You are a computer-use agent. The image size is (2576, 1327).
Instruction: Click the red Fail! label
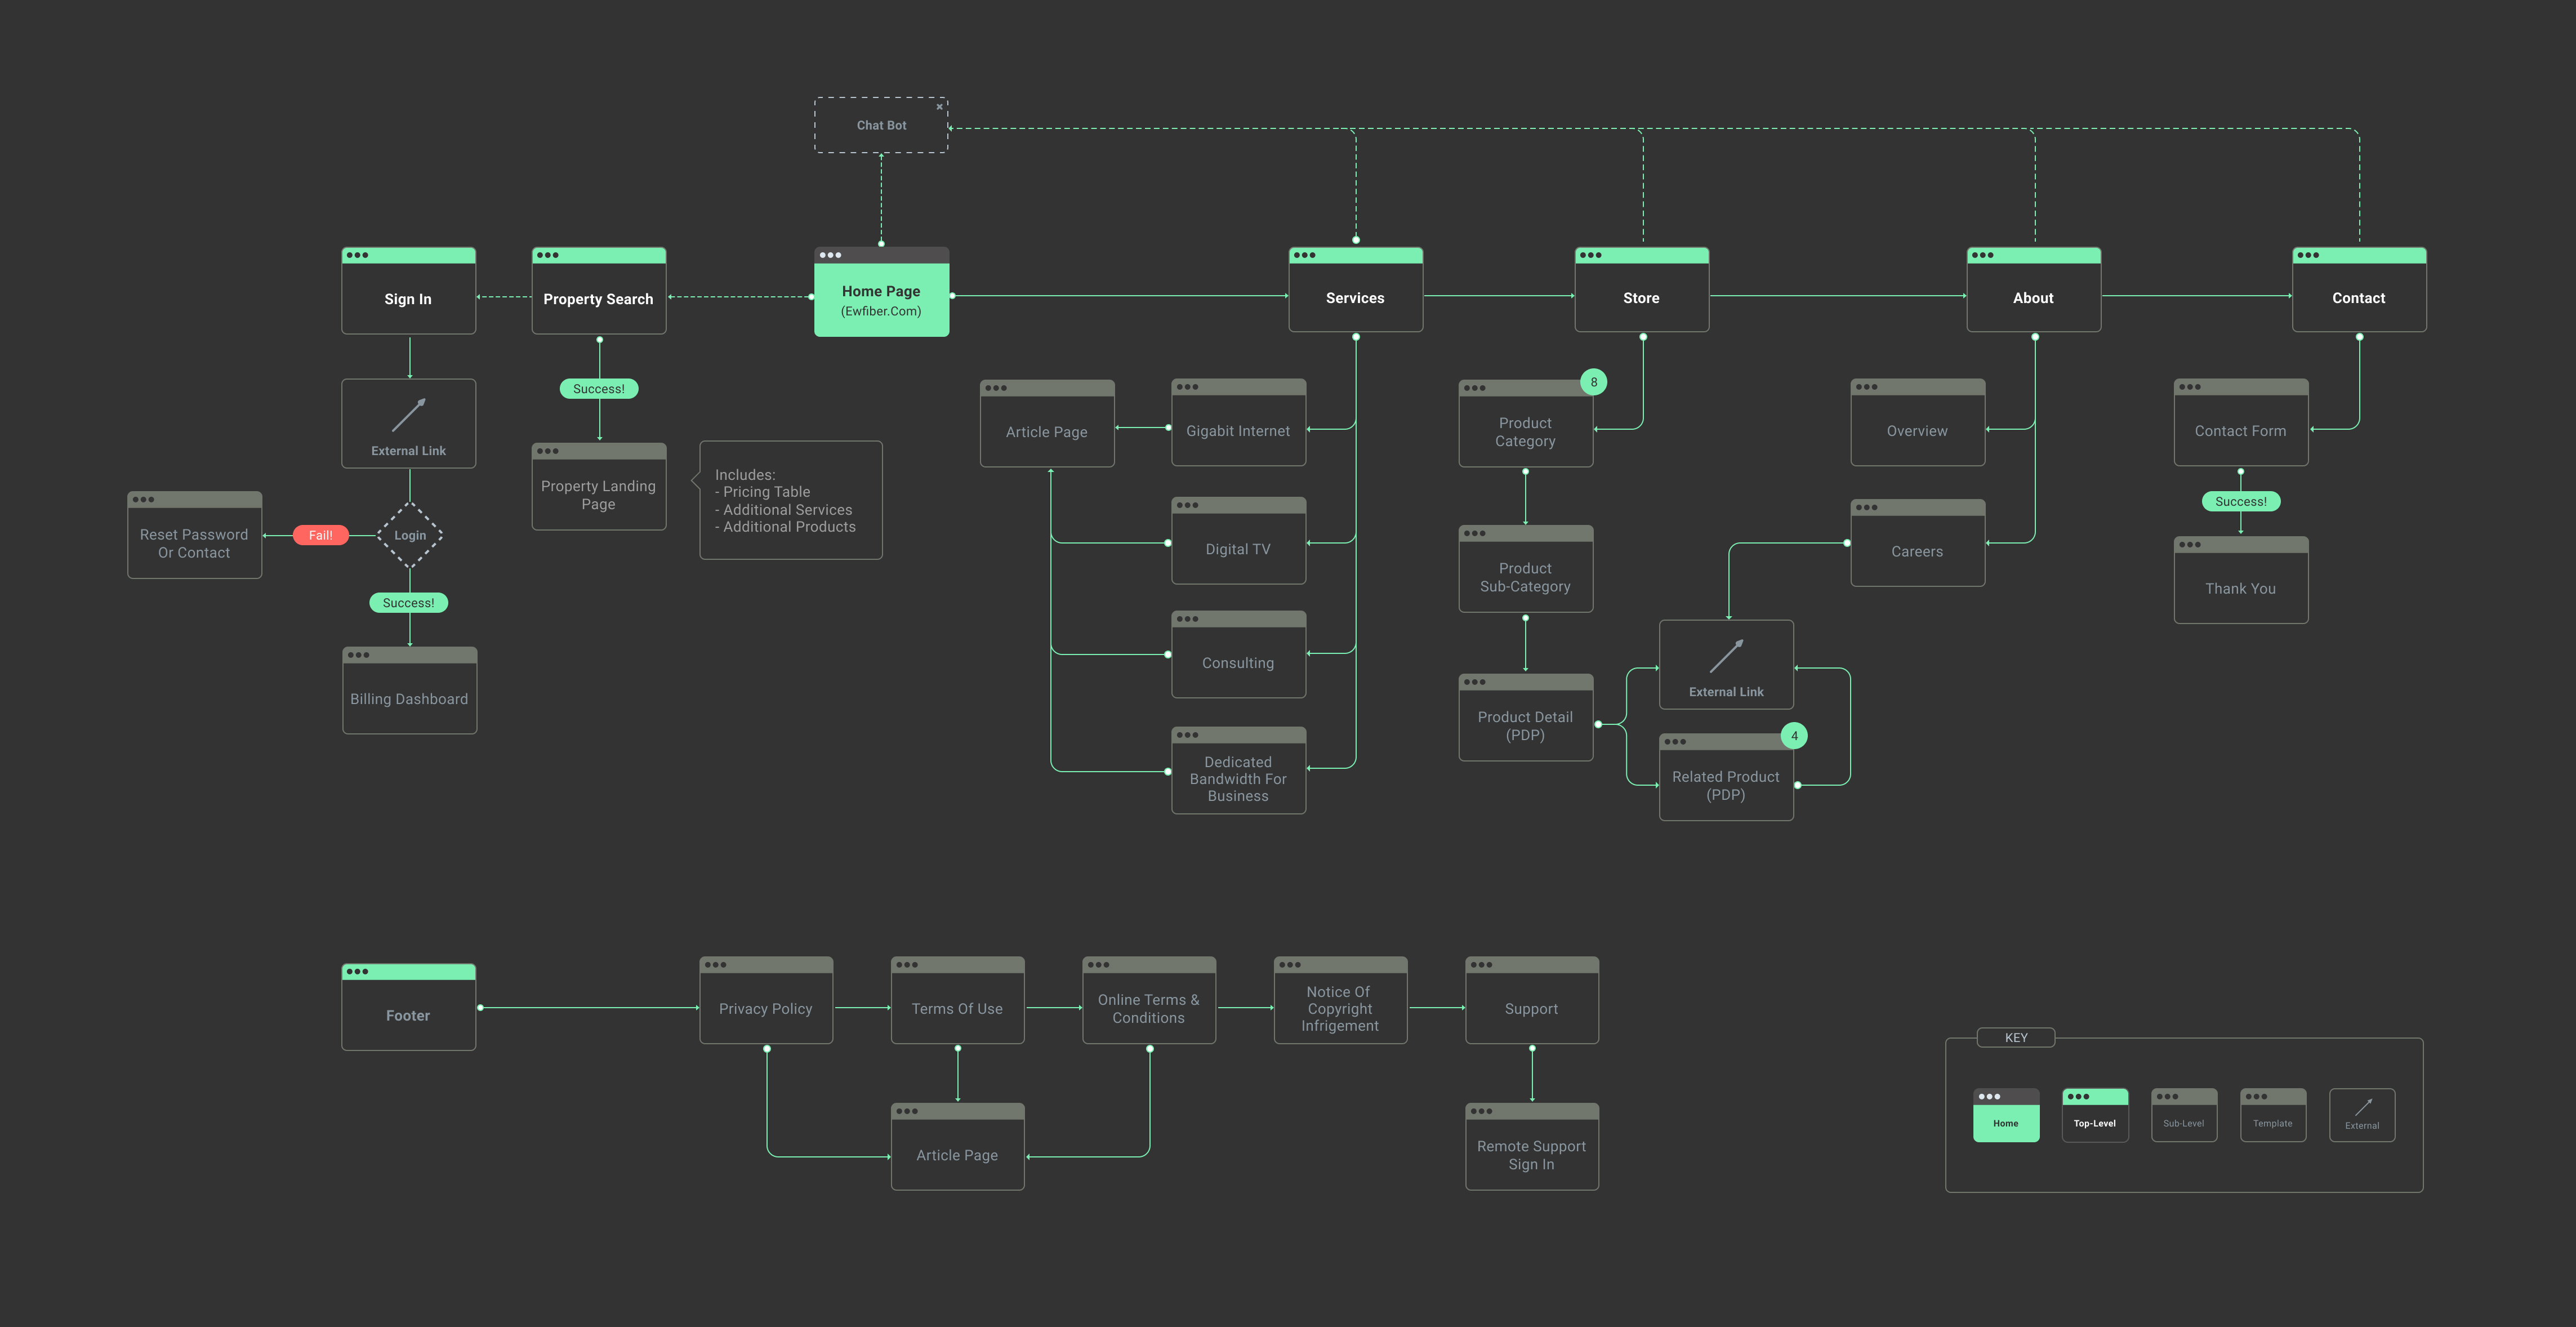coord(321,535)
